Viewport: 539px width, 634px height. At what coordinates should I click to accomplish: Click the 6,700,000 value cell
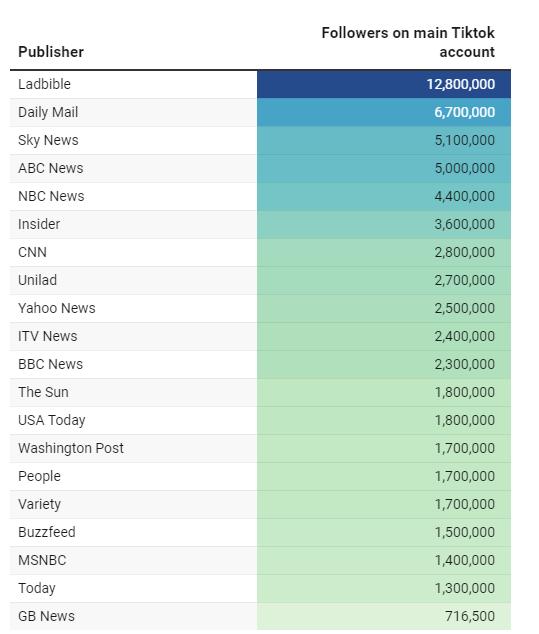[384, 112]
